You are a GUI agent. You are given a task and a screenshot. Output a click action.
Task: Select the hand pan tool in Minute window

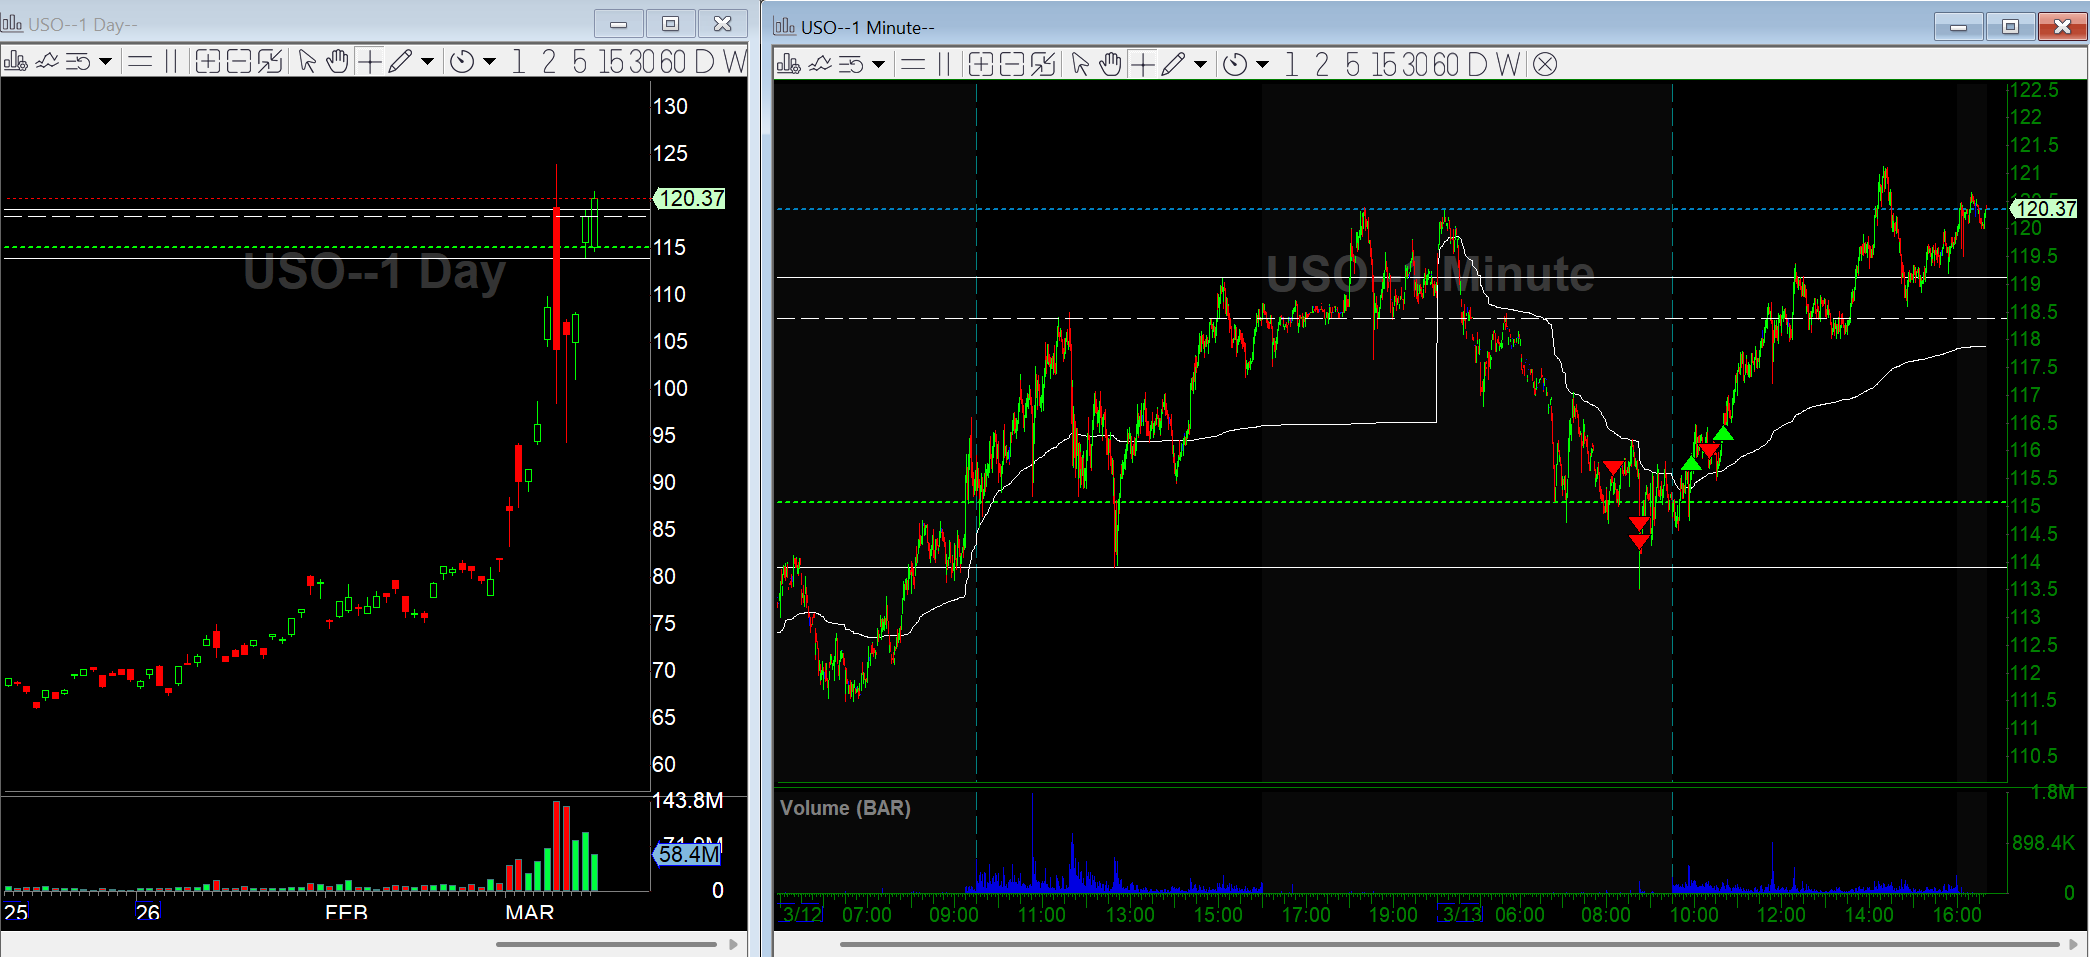coord(1111,65)
